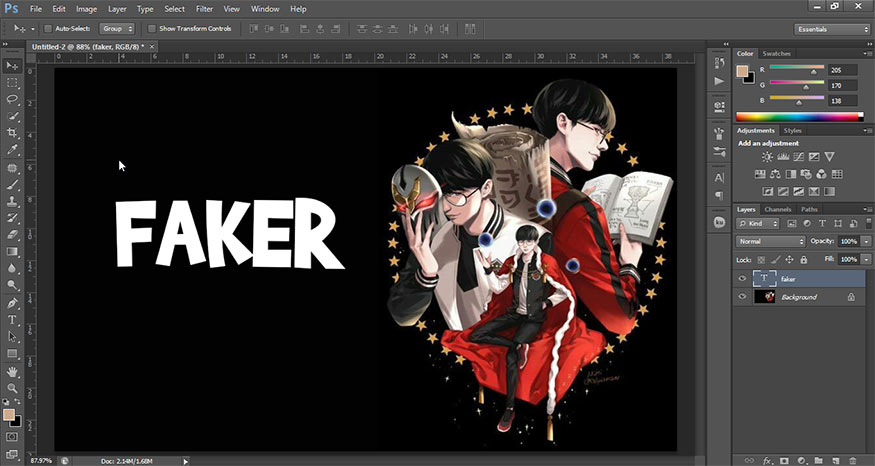Switch to the Styles tab
The height and width of the screenshot is (466, 875).
(792, 131)
